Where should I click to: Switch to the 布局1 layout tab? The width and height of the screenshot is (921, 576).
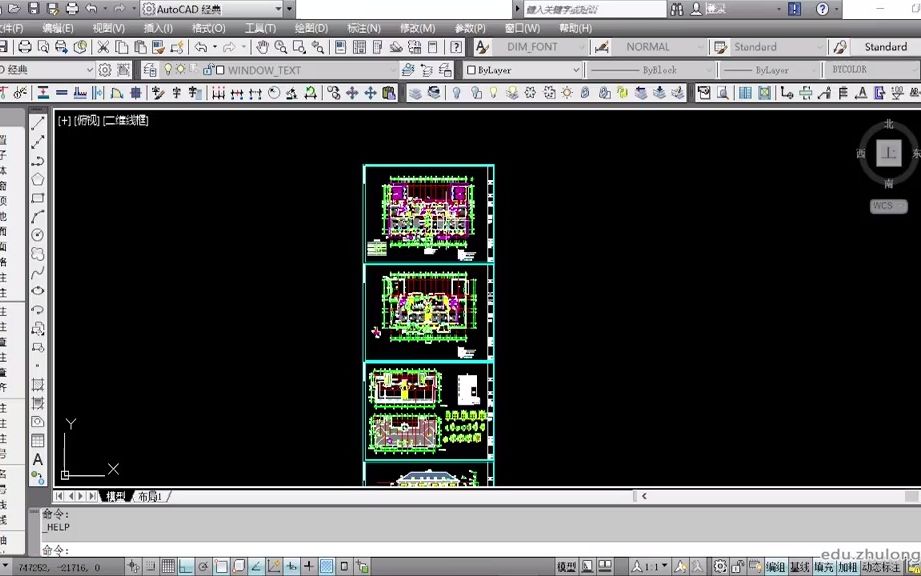point(150,497)
